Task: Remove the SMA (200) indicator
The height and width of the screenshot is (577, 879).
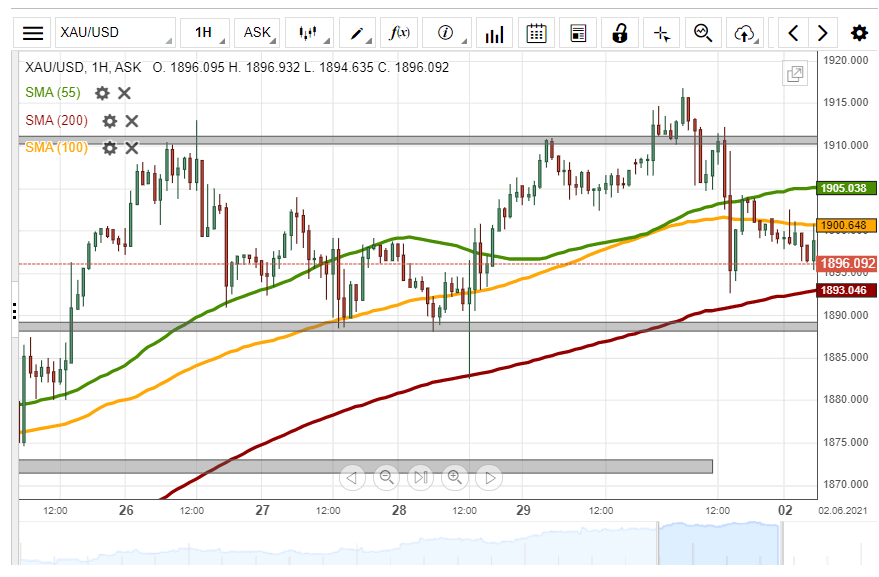Action: click(132, 121)
